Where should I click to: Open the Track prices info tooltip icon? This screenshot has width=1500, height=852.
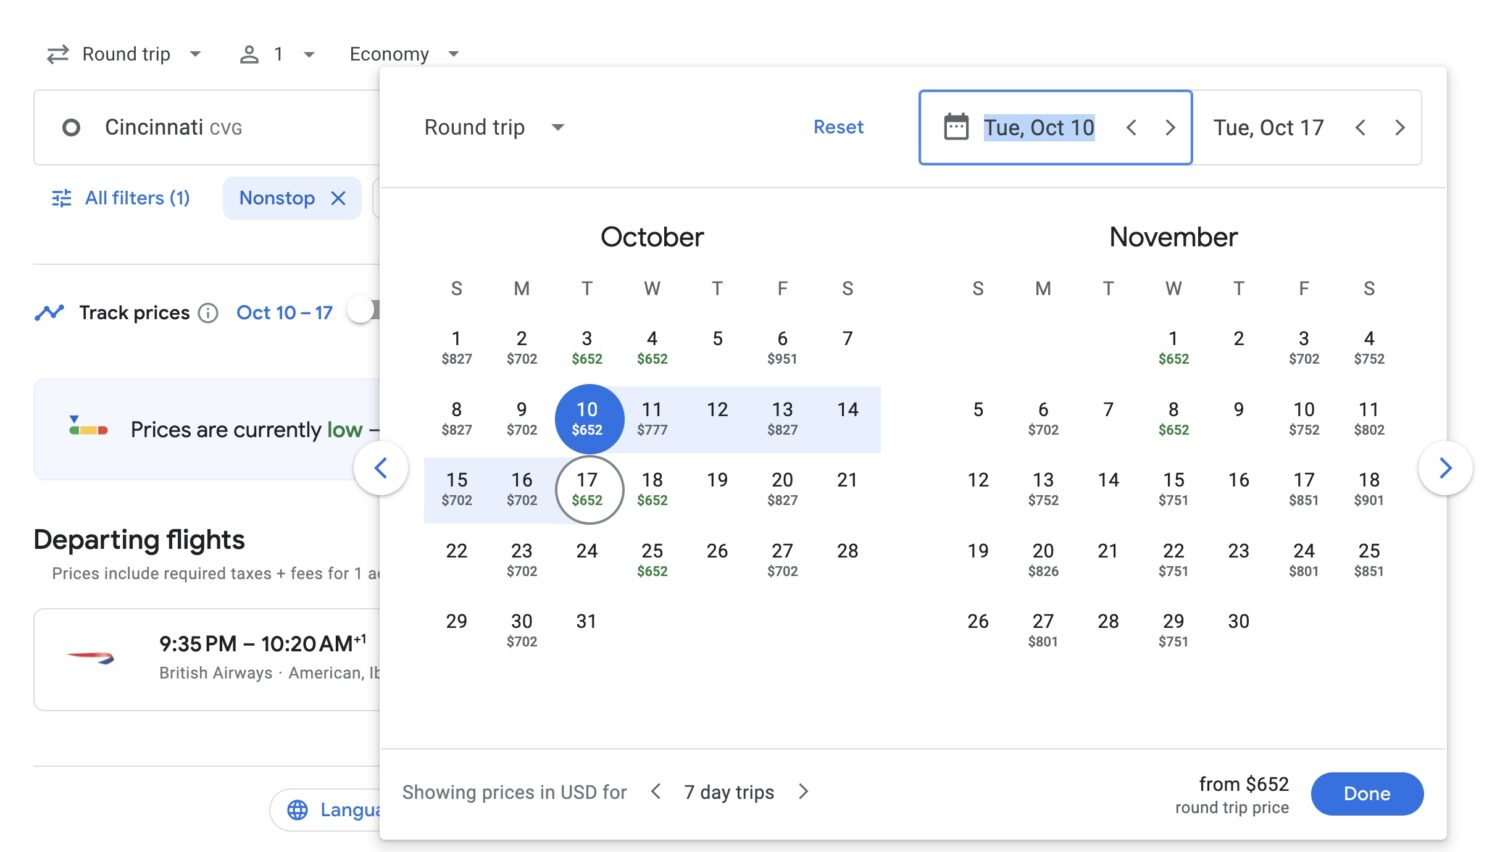point(207,312)
